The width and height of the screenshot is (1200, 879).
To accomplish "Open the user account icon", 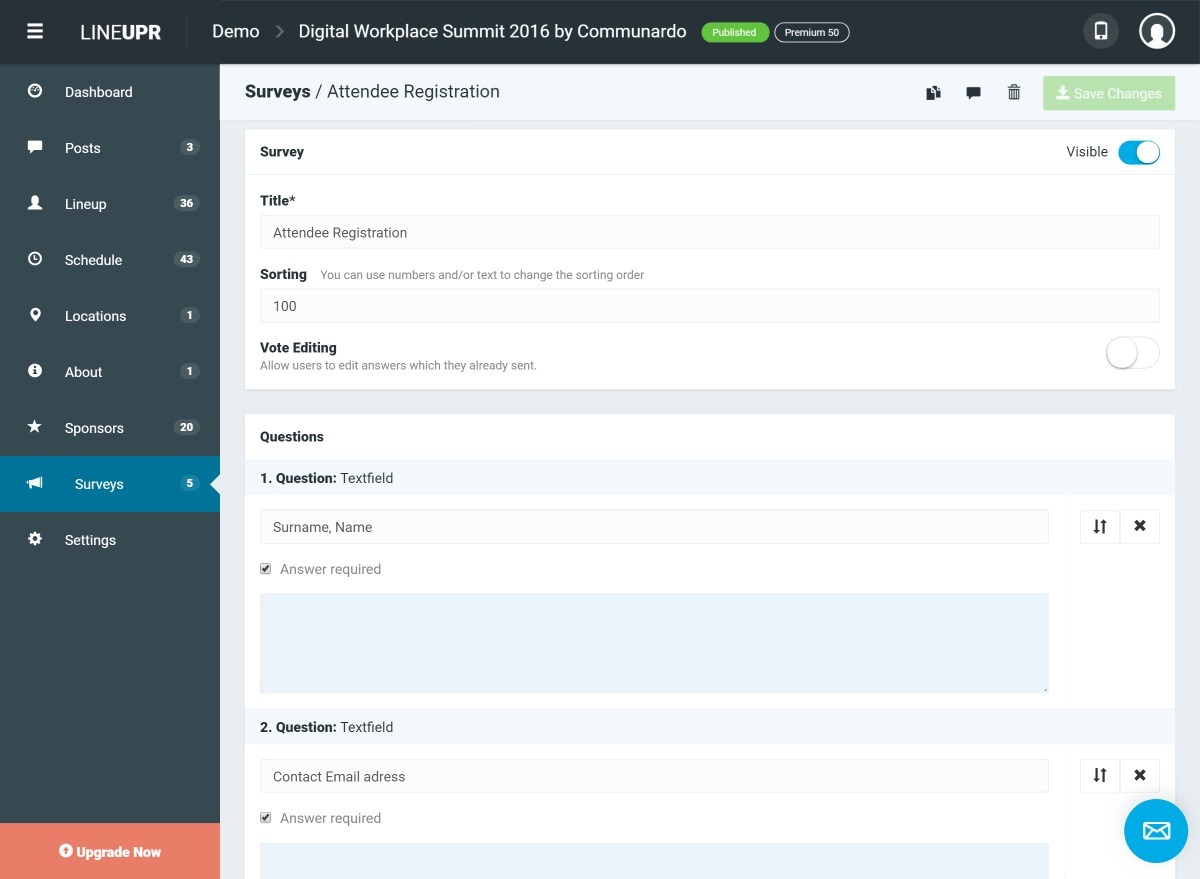I will [x=1157, y=31].
